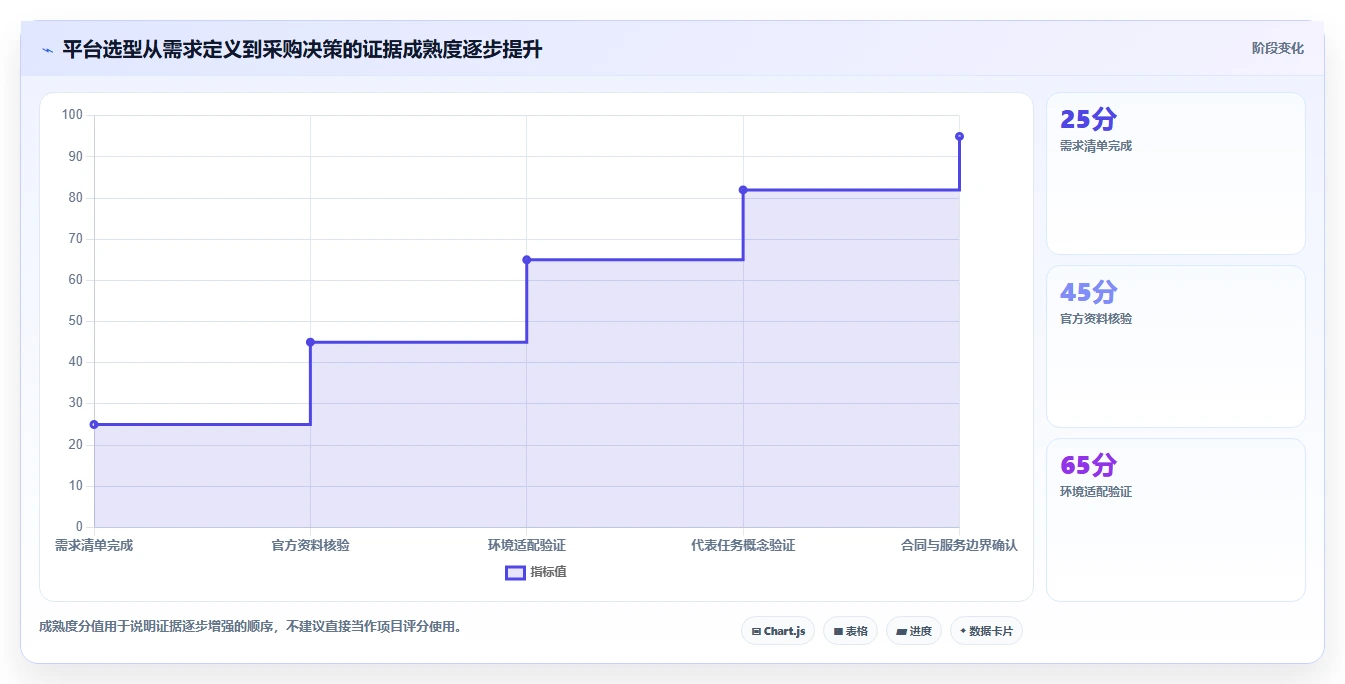Open the 45分 官方资料核验 card

click(x=1176, y=347)
